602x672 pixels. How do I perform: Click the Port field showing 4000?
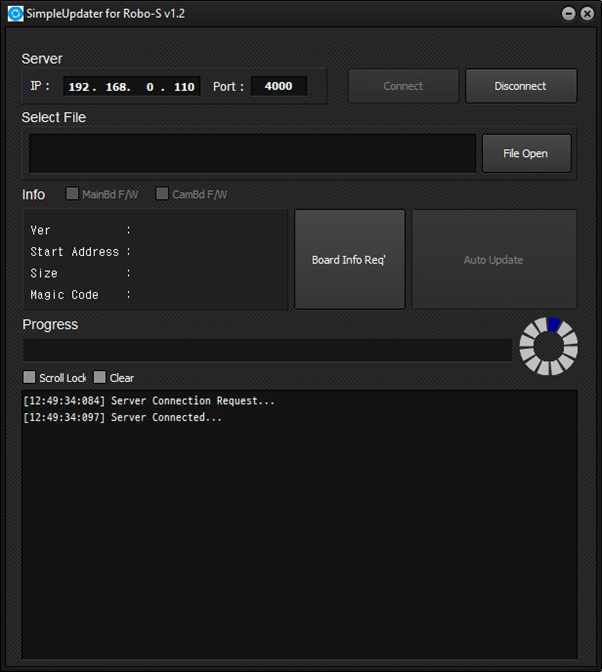(278, 86)
